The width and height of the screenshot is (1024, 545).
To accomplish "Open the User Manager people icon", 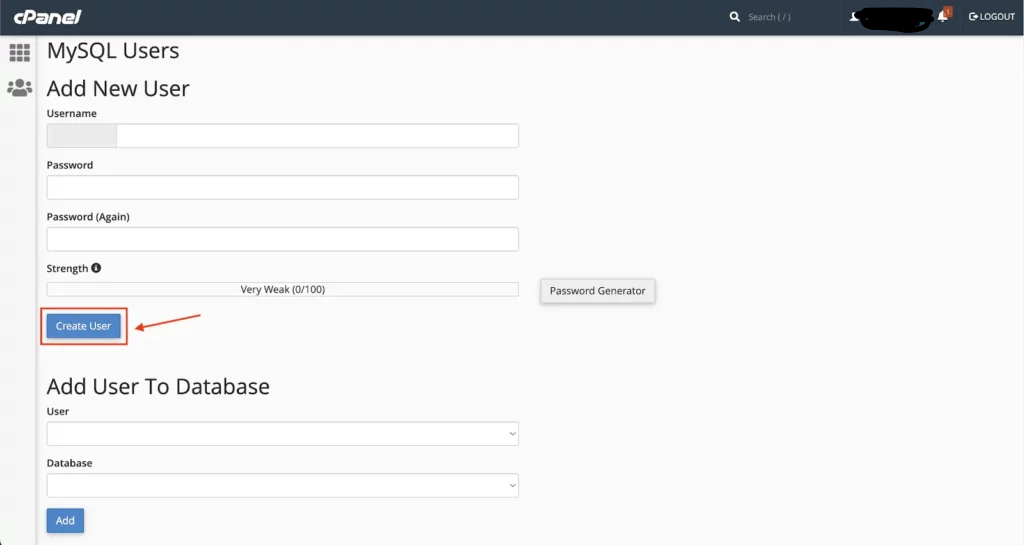I will [20, 87].
